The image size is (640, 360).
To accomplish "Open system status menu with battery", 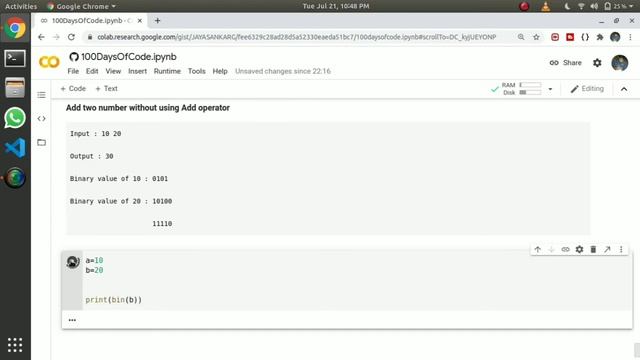I will pyautogui.click(x=619, y=6).
